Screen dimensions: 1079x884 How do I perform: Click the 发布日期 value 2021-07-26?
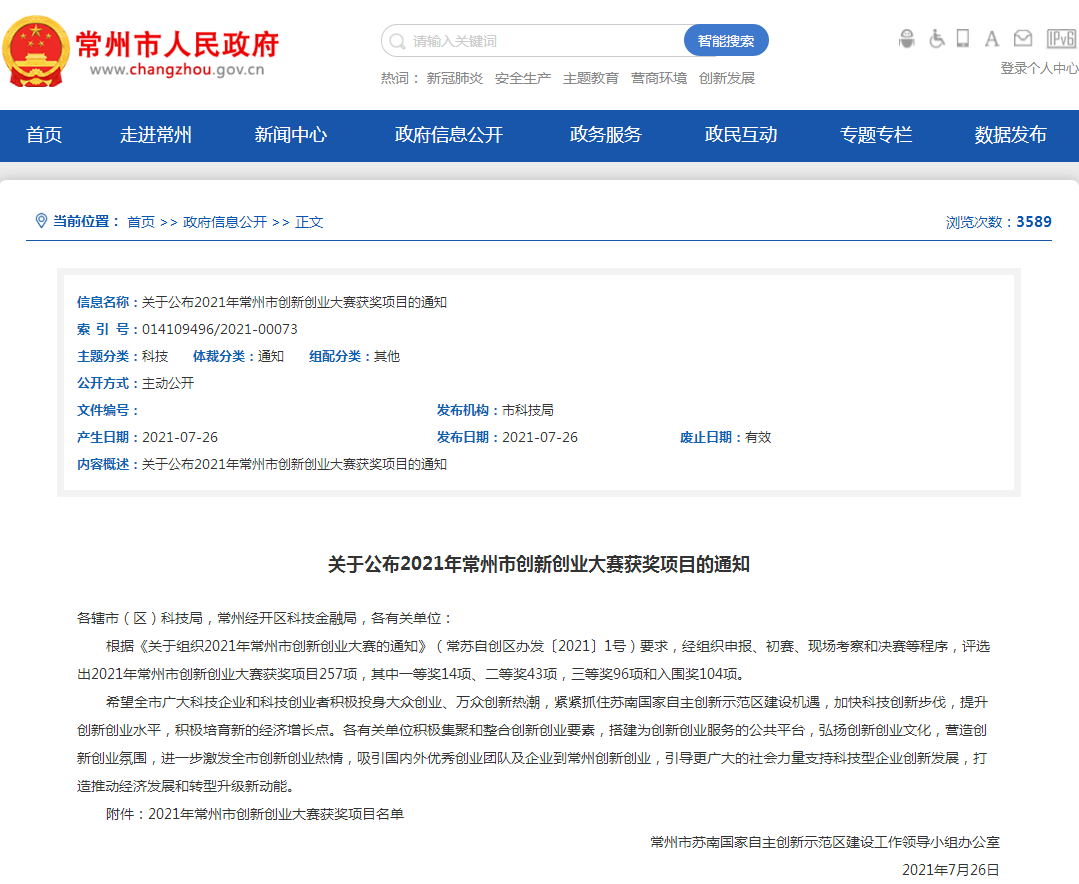click(x=540, y=438)
